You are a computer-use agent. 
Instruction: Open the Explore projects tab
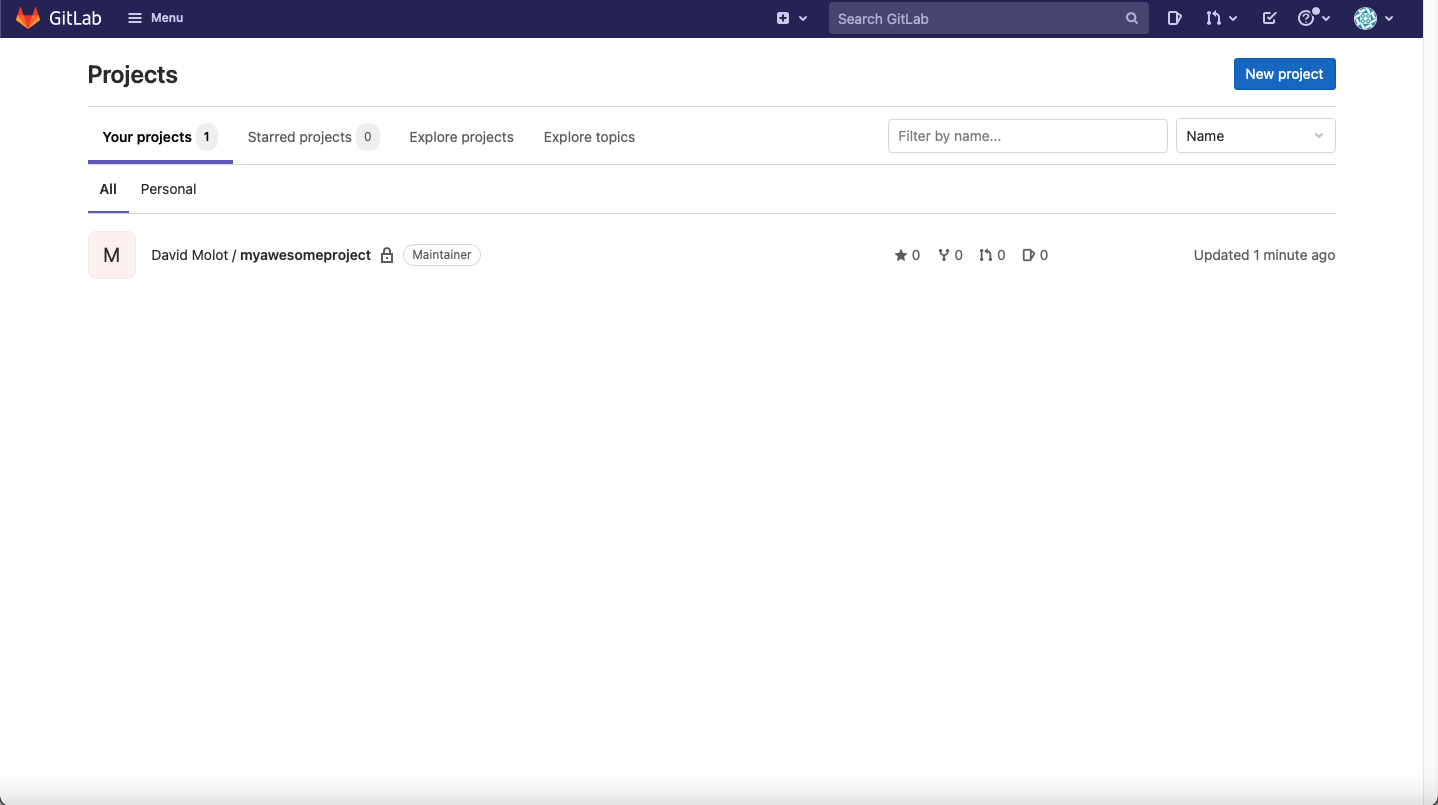(x=461, y=137)
